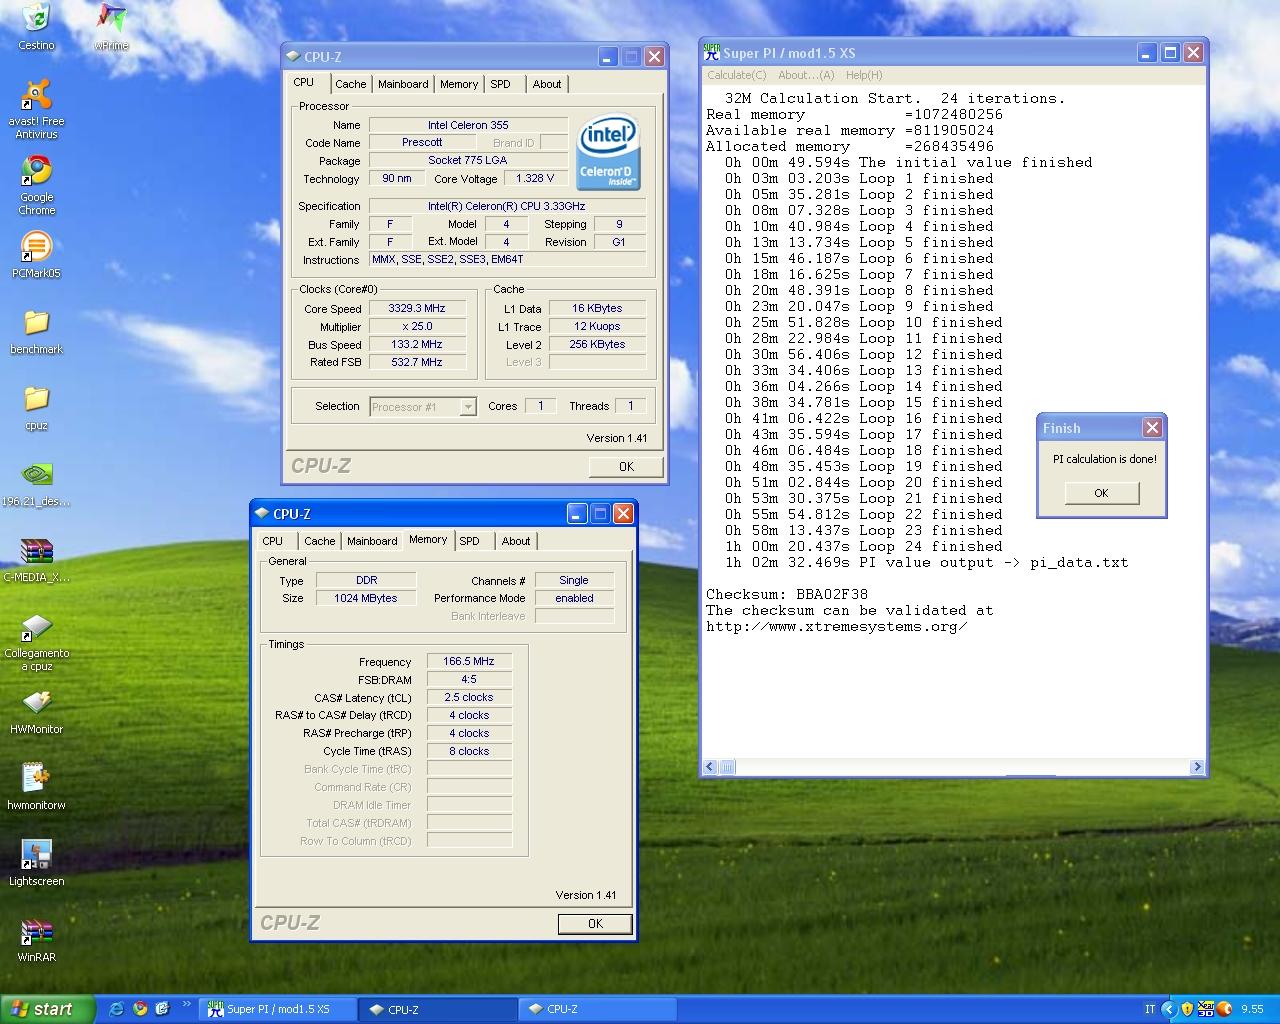
Task: Click the bottom CPU-Z window title icon
Action: click(262, 514)
